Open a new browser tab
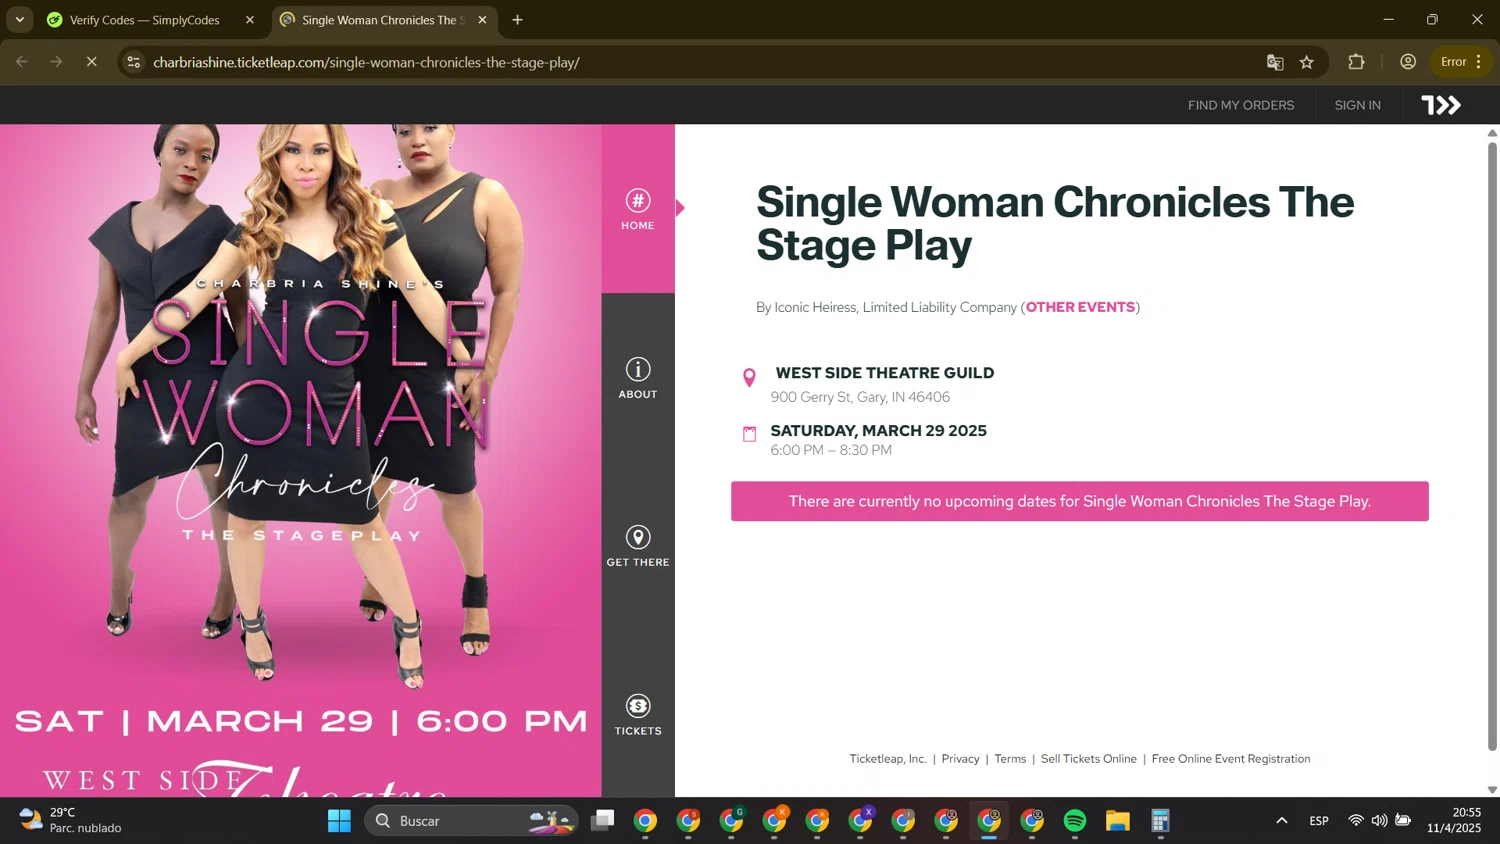The width and height of the screenshot is (1500, 844). coord(517,20)
